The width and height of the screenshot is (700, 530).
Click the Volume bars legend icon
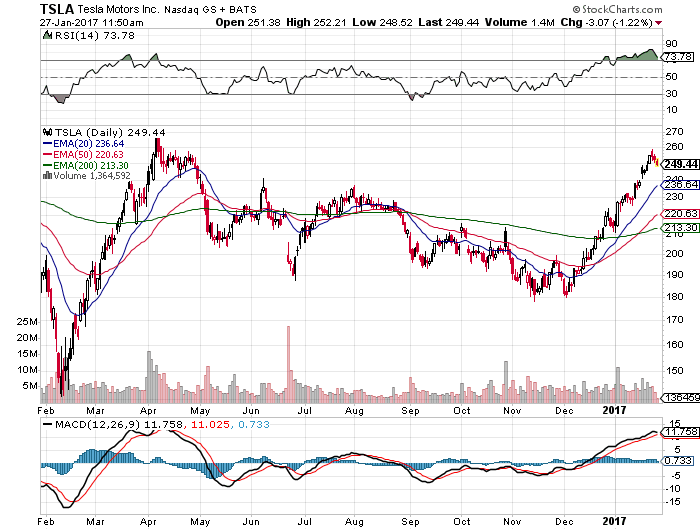47,175
